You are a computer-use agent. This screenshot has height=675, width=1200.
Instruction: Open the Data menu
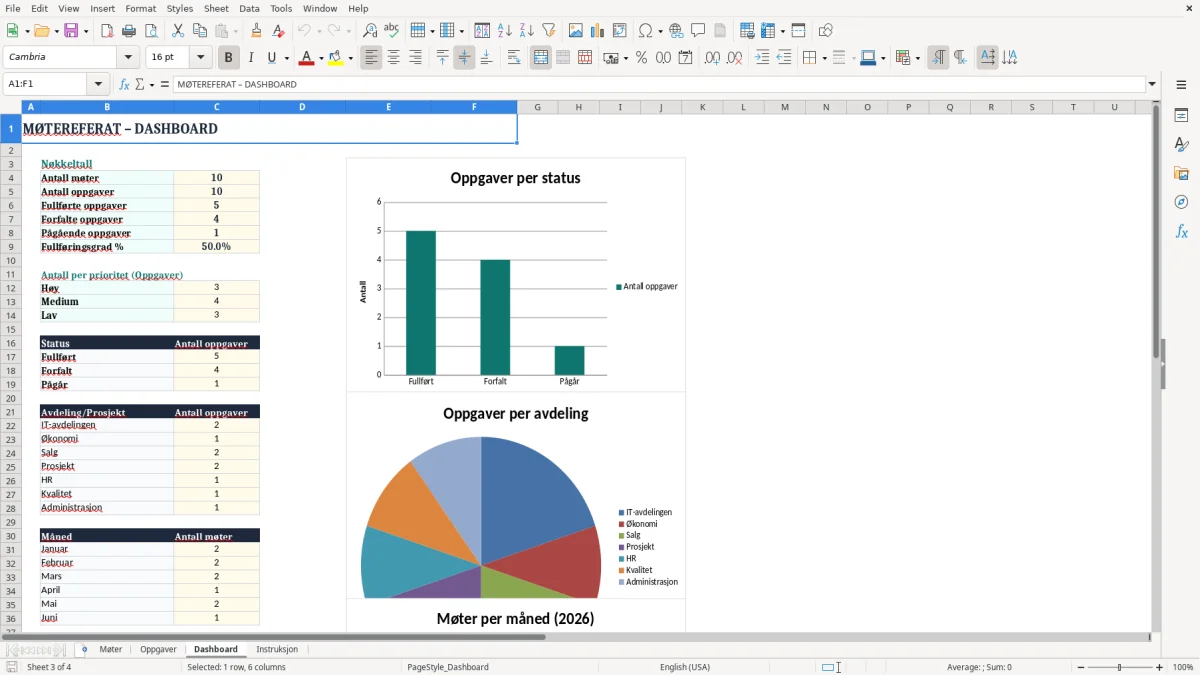pos(249,8)
